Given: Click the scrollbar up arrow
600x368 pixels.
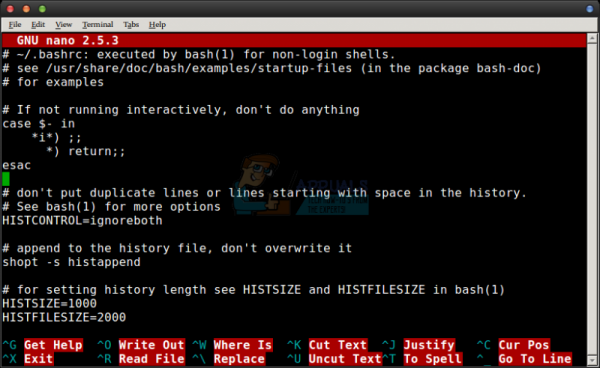Looking at the screenshot, I should (x=592, y=37).
